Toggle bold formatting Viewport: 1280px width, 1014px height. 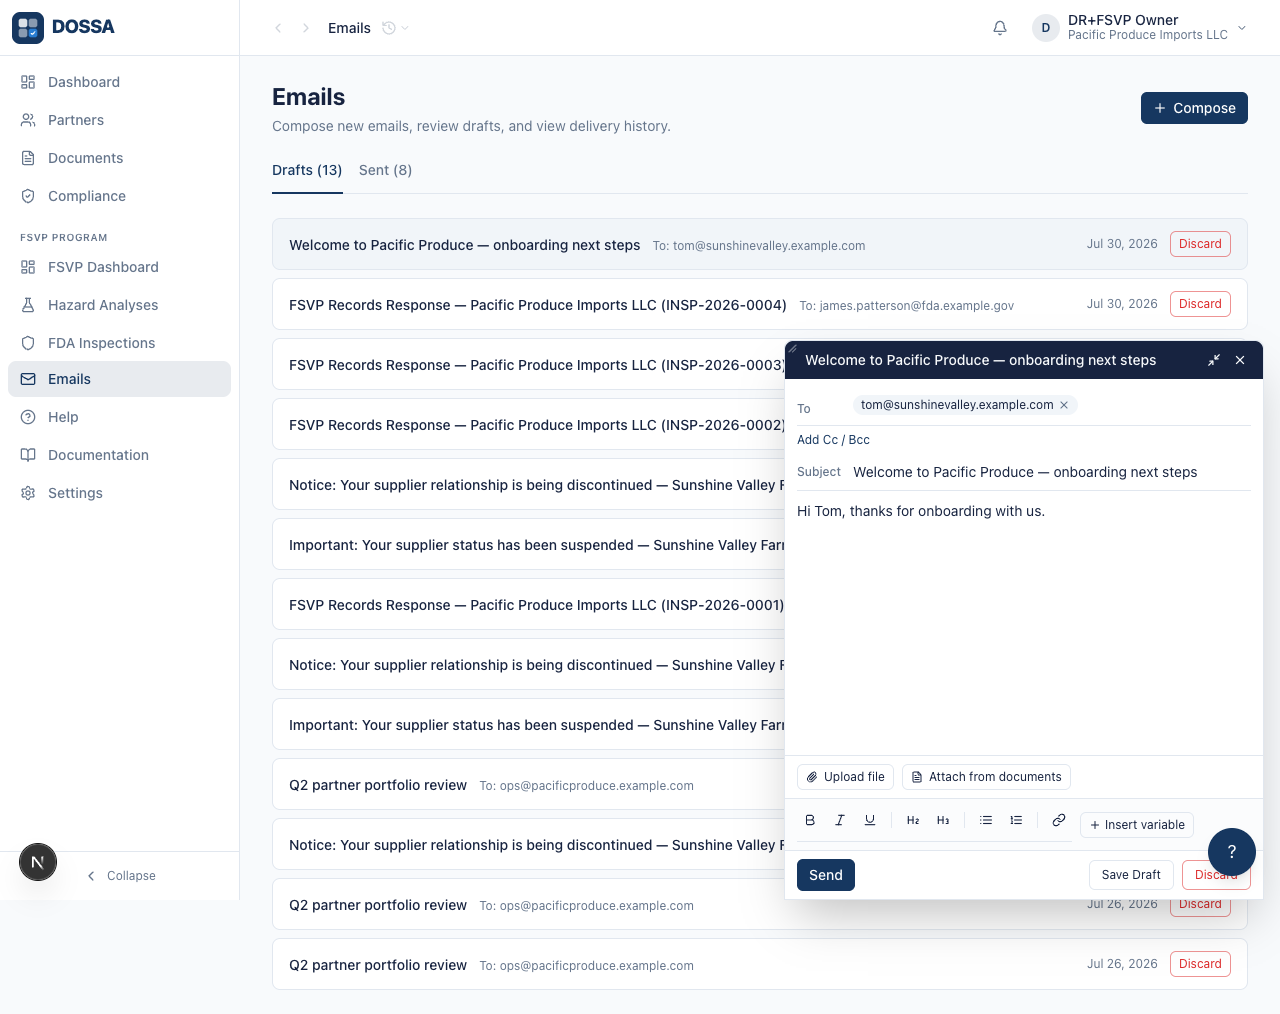(x=810, y=820)
